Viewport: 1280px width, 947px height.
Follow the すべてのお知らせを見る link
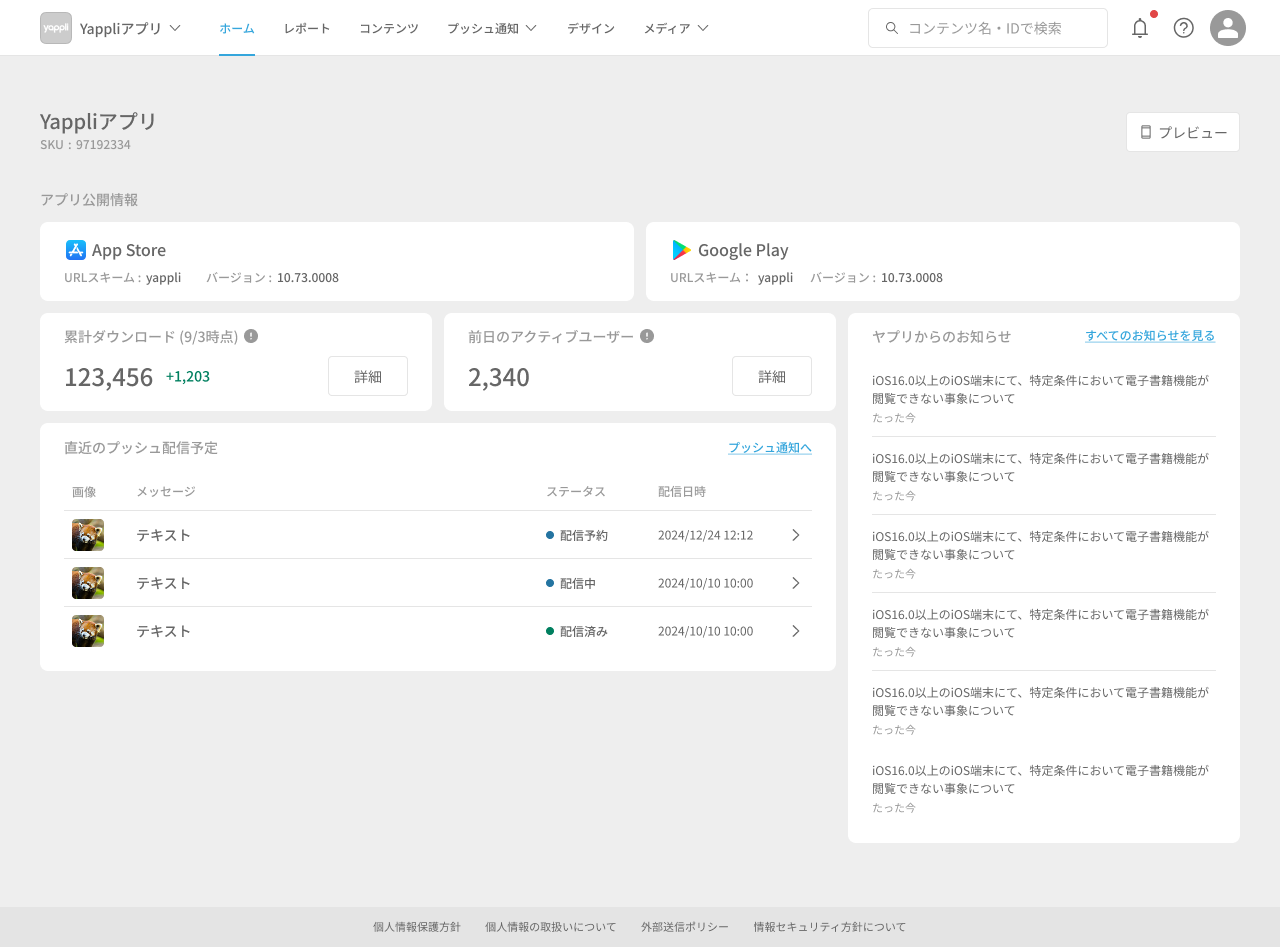[1151, 336]
